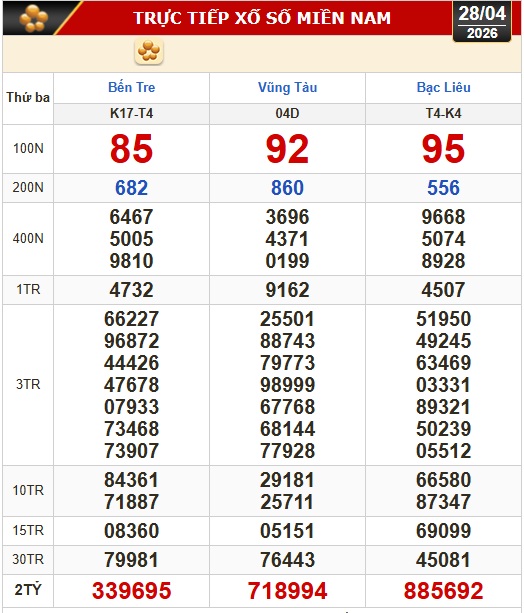This screenshot has height=613, width=524.
Task: Select the Thứ ba day label
Action: pos(28,97)
